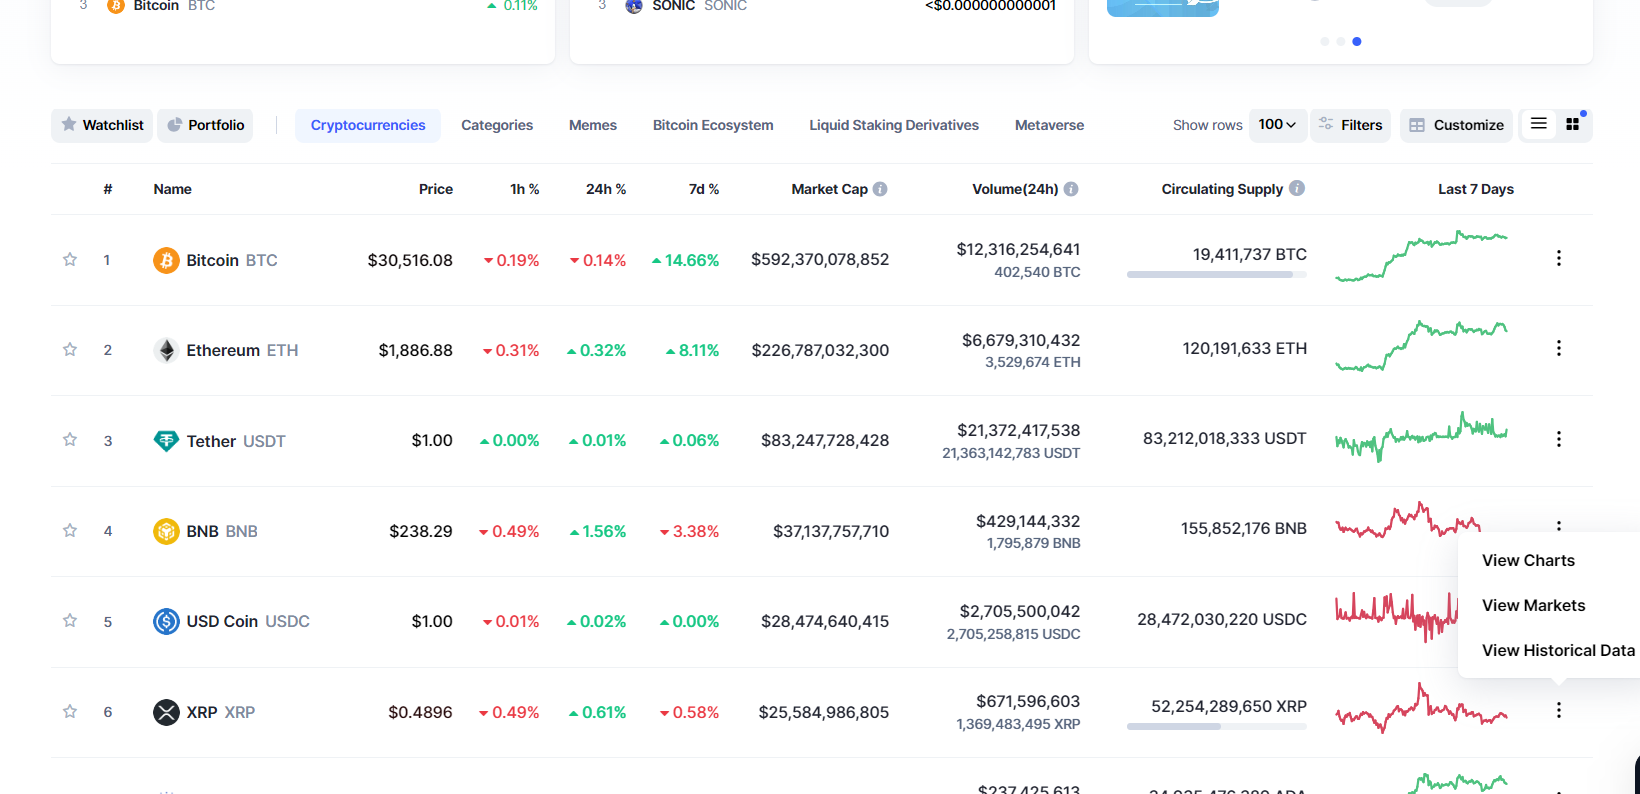This screenshot has height=794, width=1640.
Task: Add USD Coin to watchlist via star
Action: (x=70, y=621)
